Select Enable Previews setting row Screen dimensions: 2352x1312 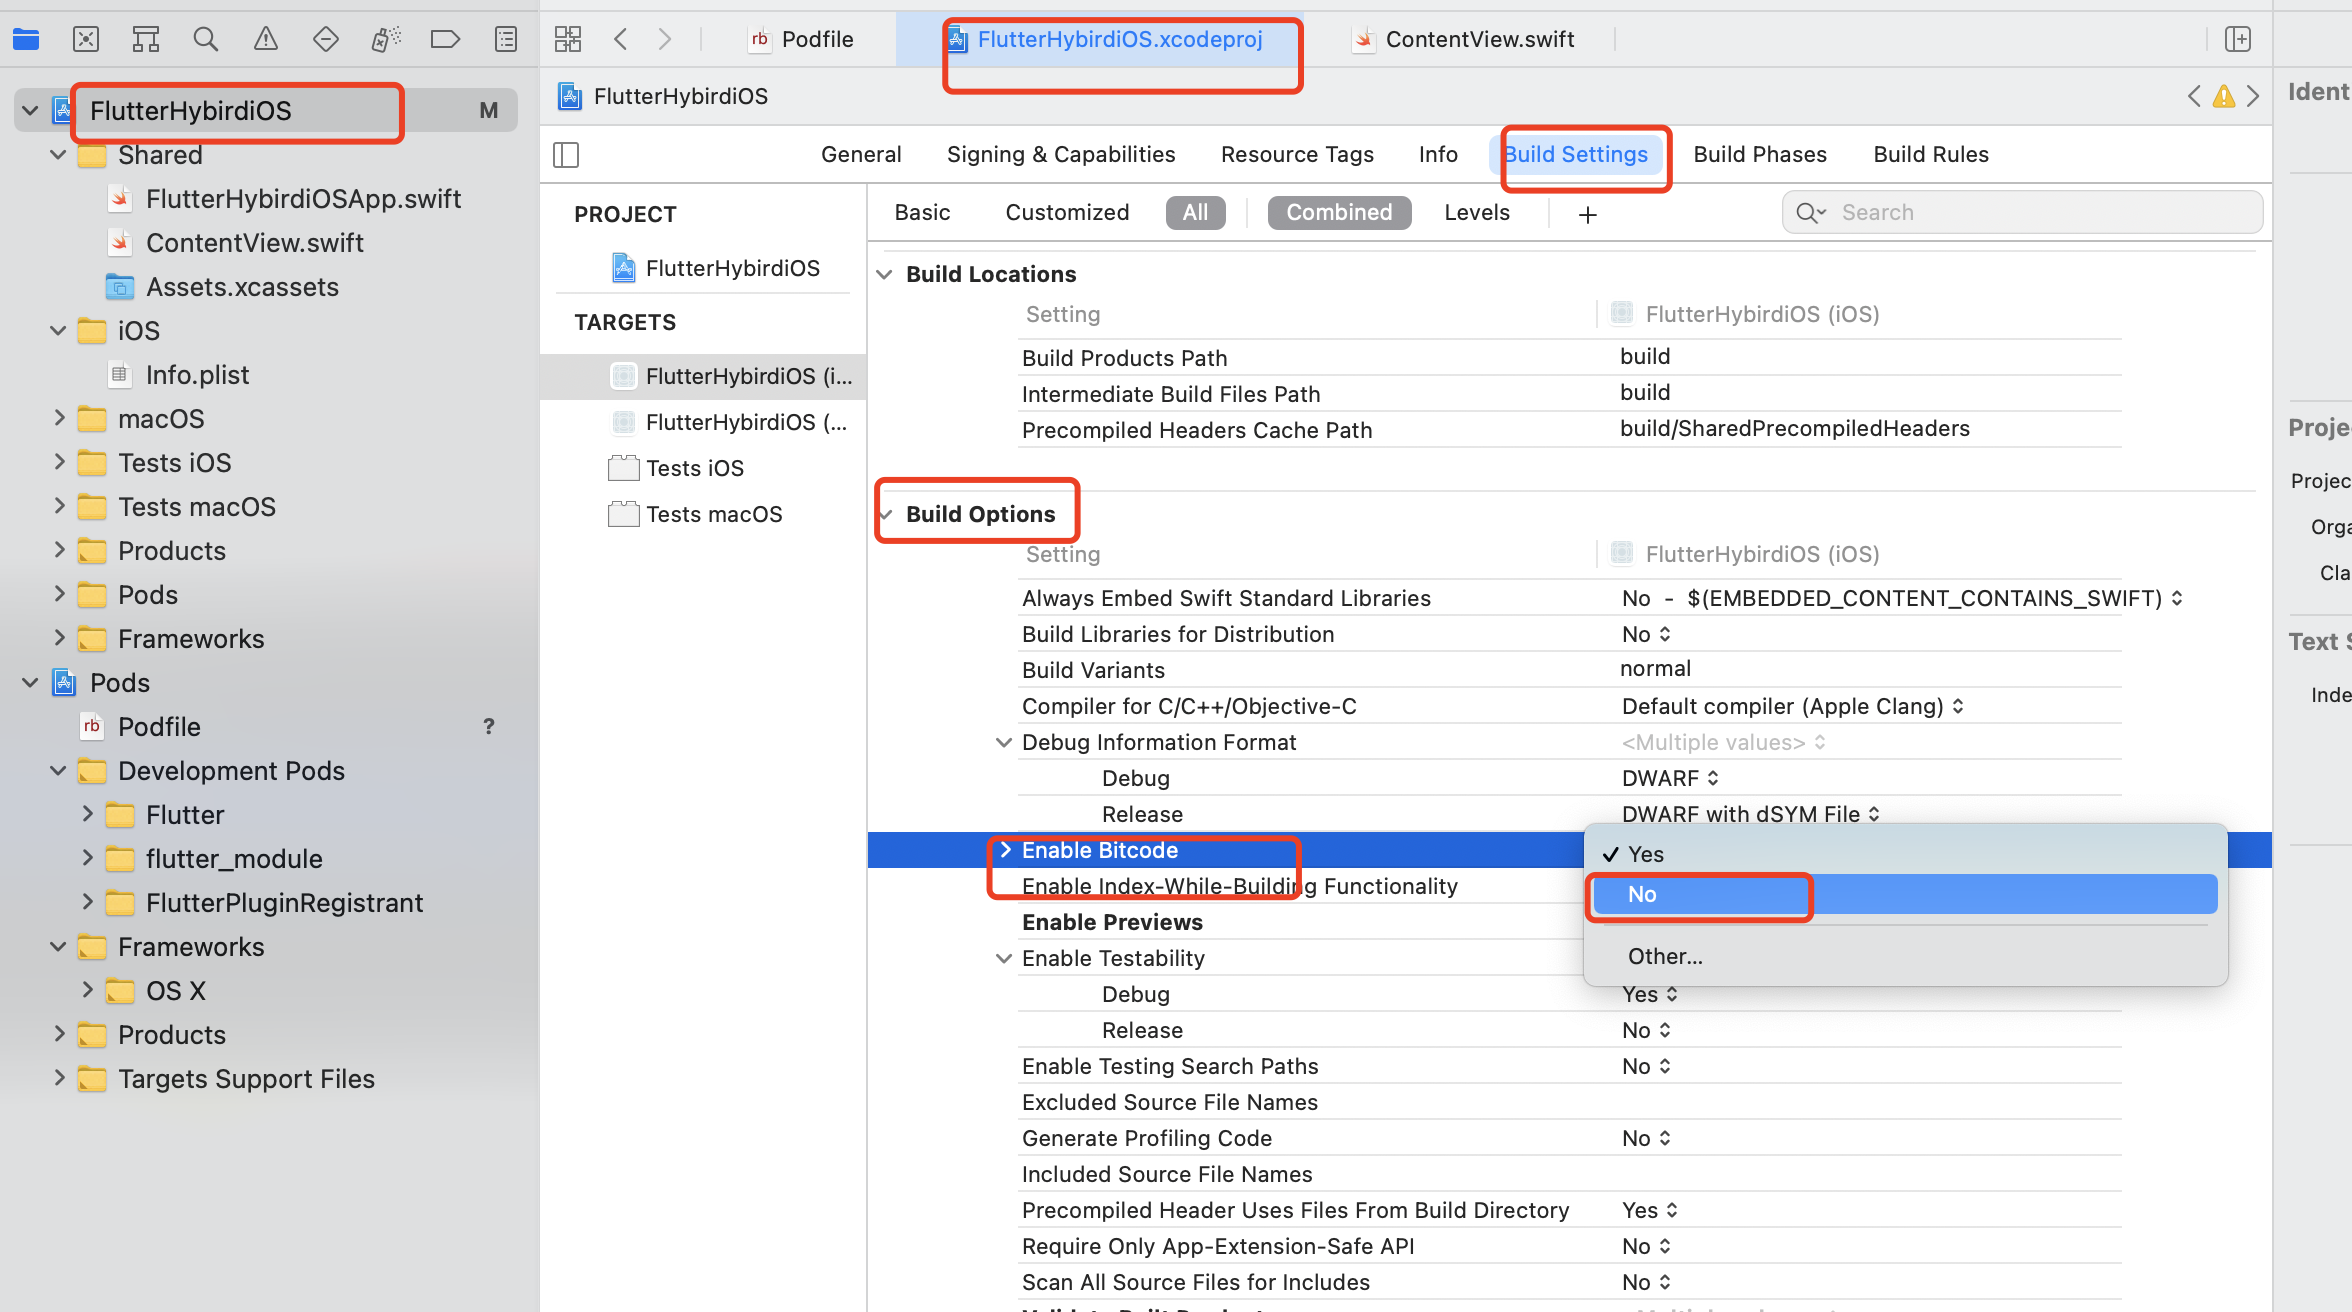[x=1112, y=922]
